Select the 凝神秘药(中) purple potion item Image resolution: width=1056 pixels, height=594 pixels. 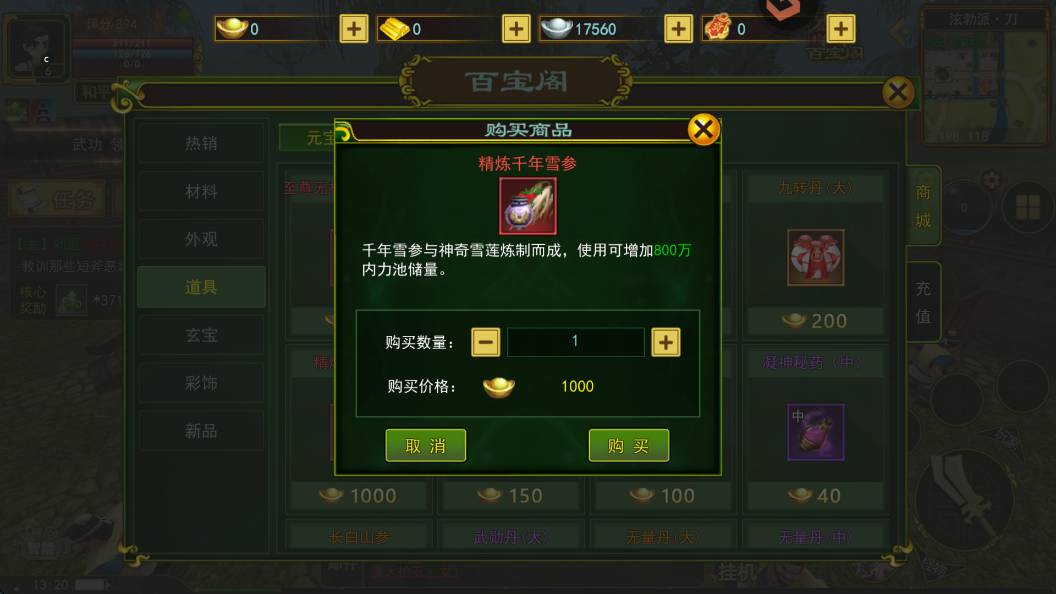815,432
